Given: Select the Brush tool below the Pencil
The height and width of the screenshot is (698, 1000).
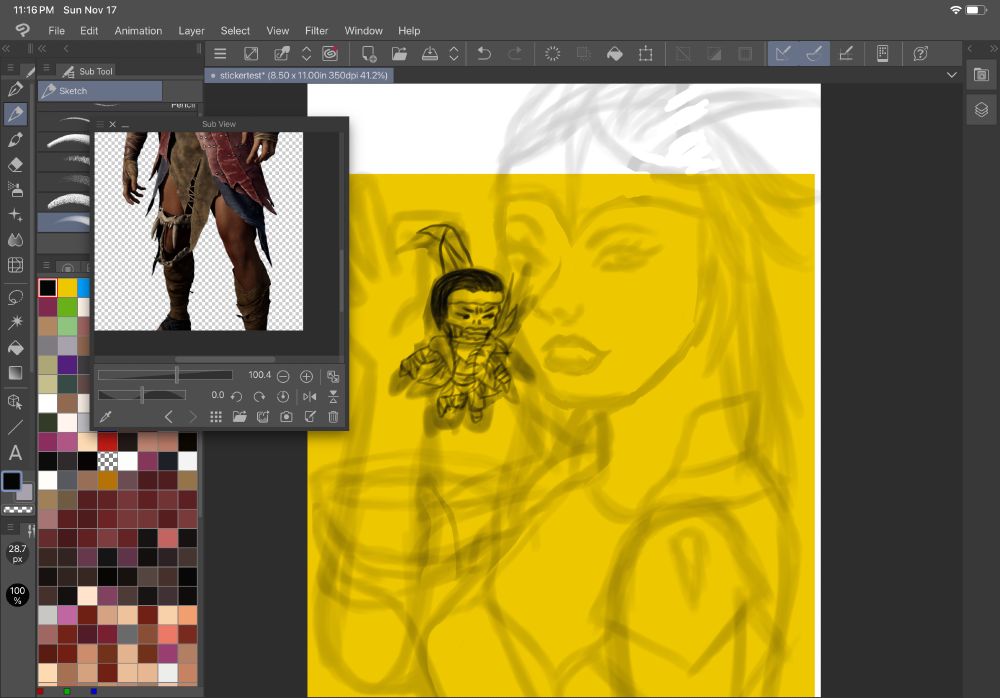Looking at the screenshot, I should click(x=15, y=140).
